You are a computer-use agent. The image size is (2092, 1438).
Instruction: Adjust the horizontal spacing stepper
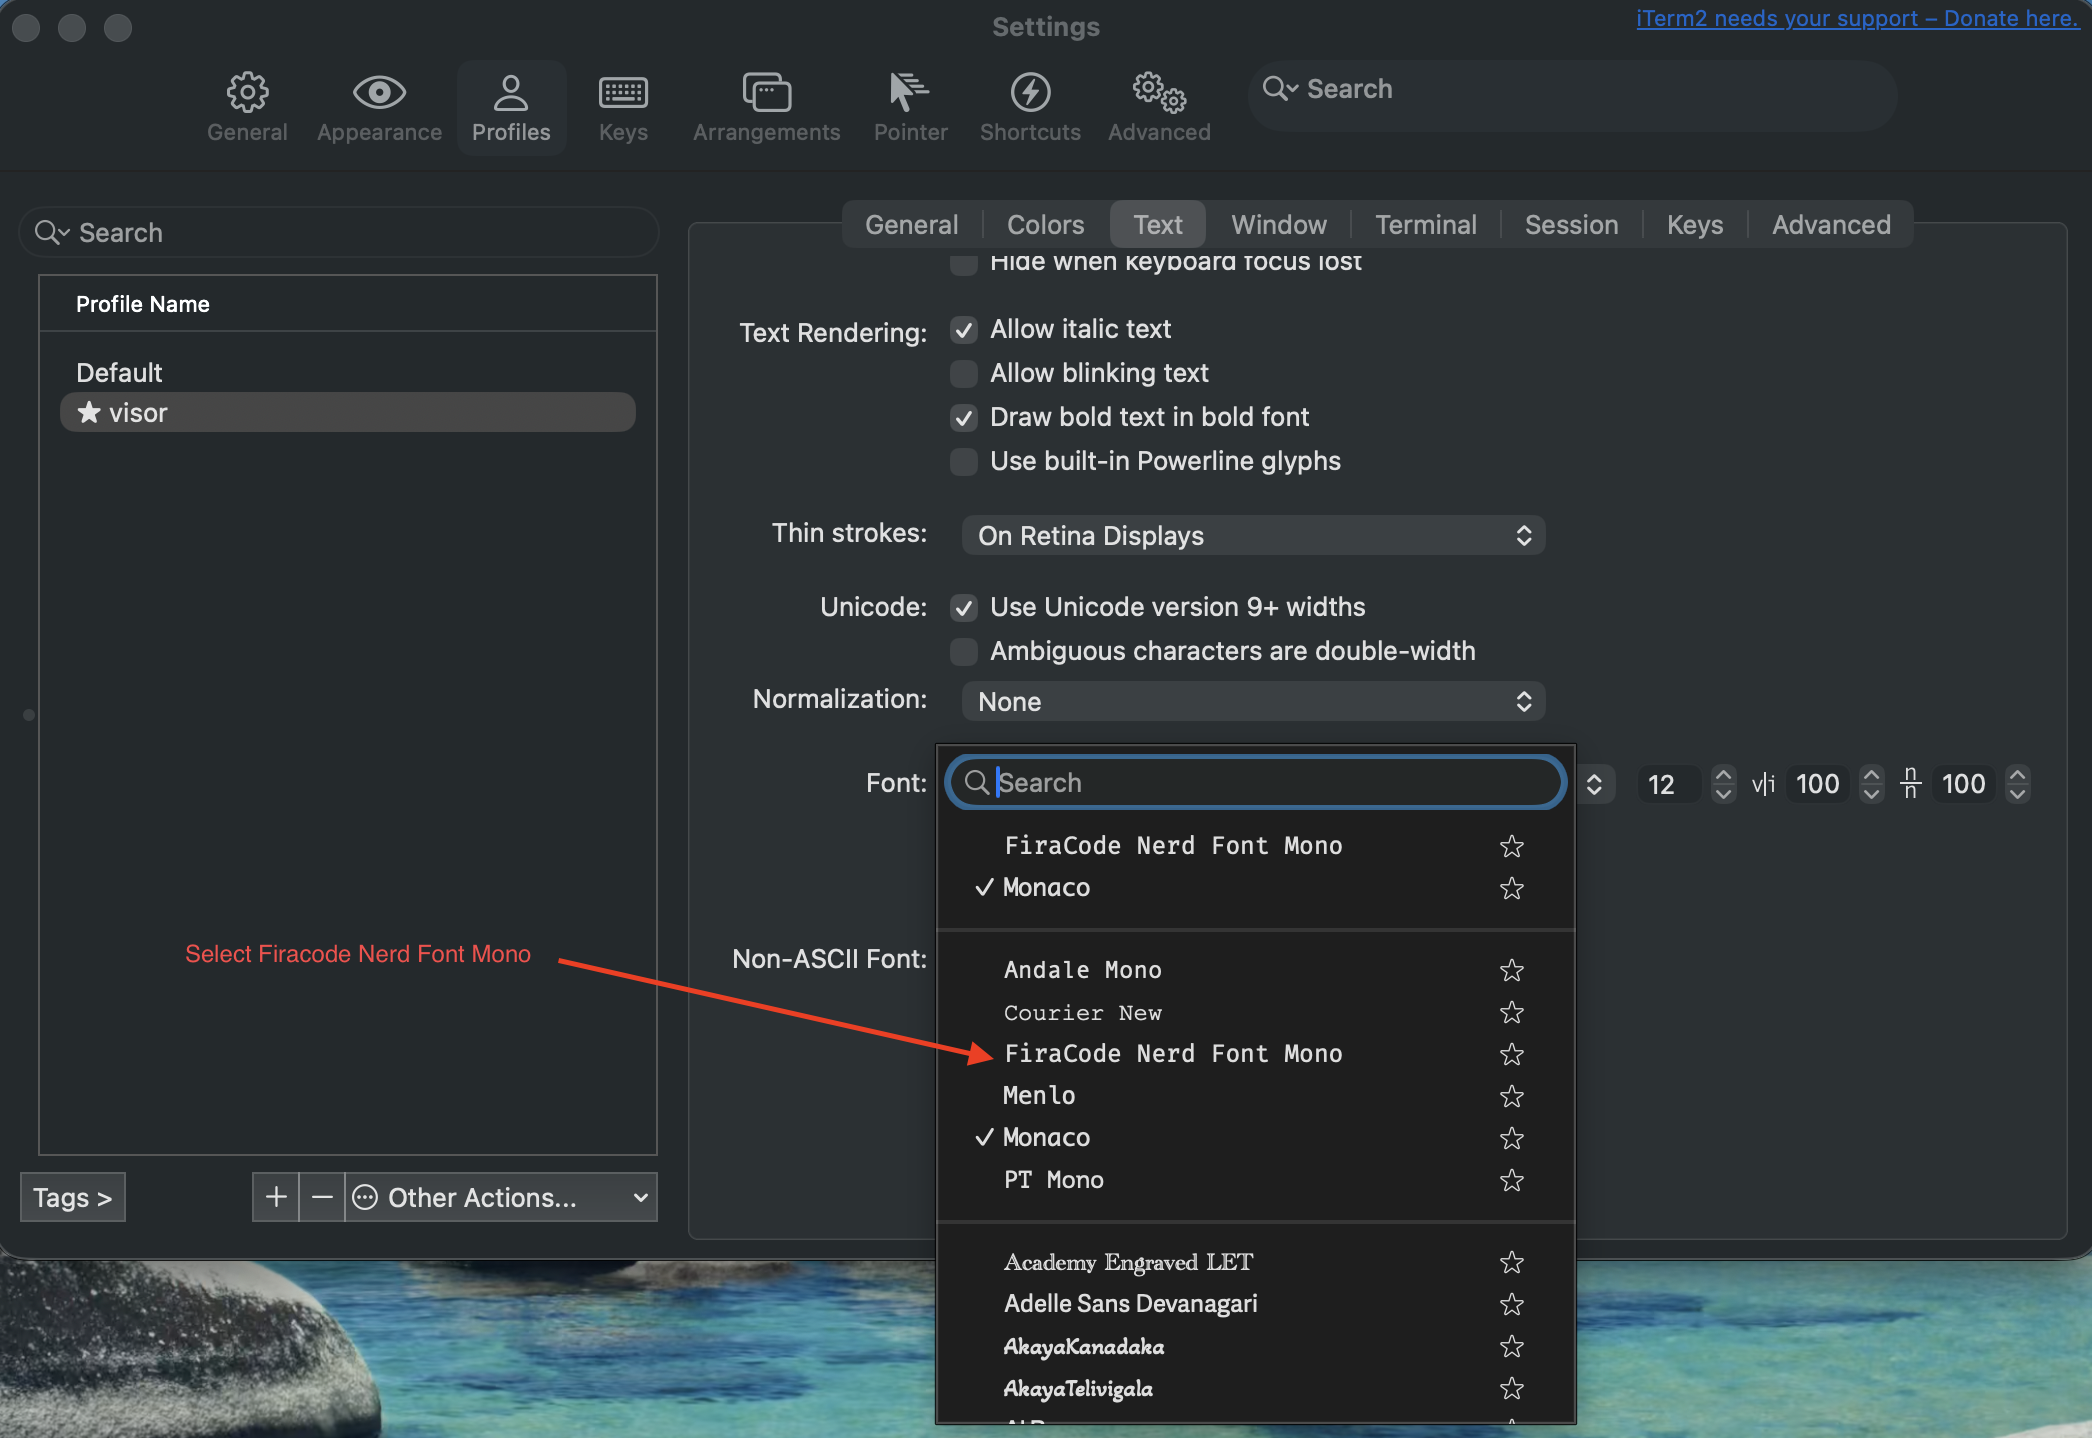pos(1871,784)
